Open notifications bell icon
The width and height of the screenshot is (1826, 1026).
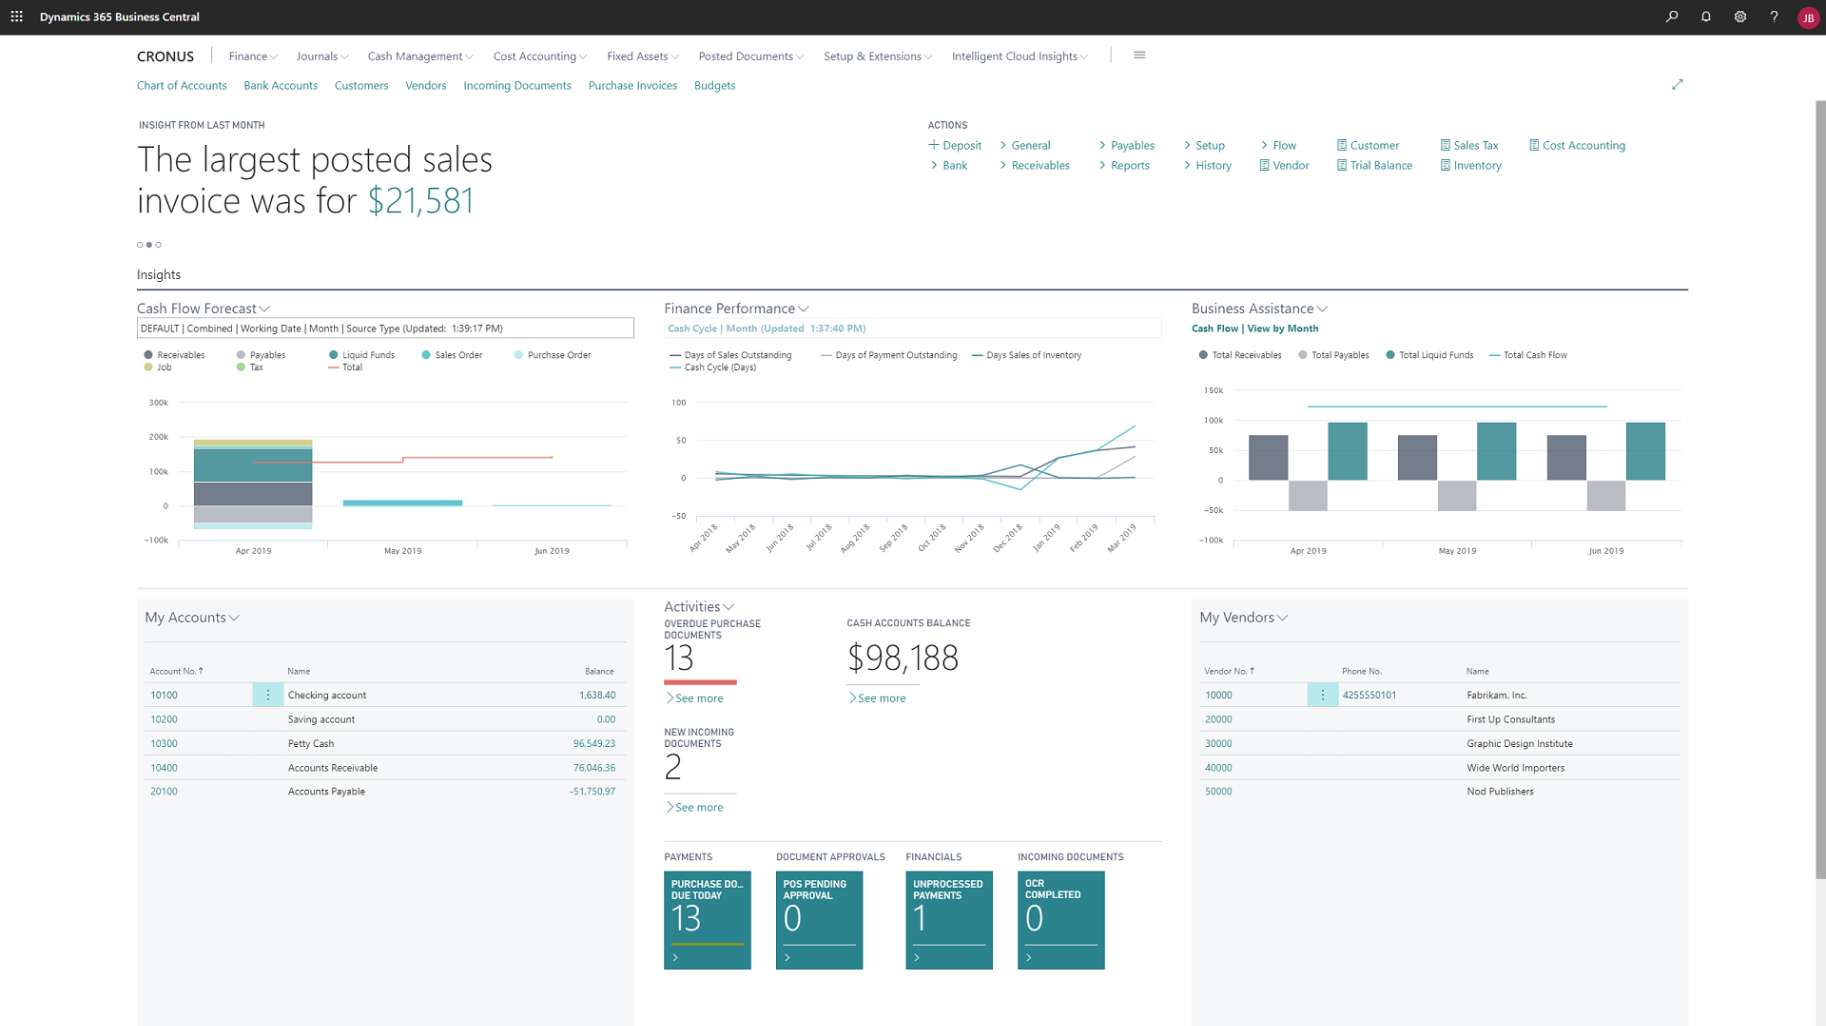tap(1706, 17)
